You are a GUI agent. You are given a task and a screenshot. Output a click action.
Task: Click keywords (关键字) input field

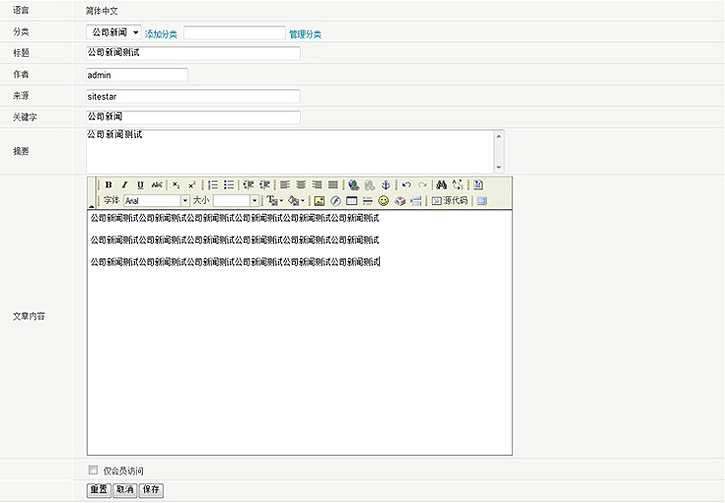pos(193,117)
